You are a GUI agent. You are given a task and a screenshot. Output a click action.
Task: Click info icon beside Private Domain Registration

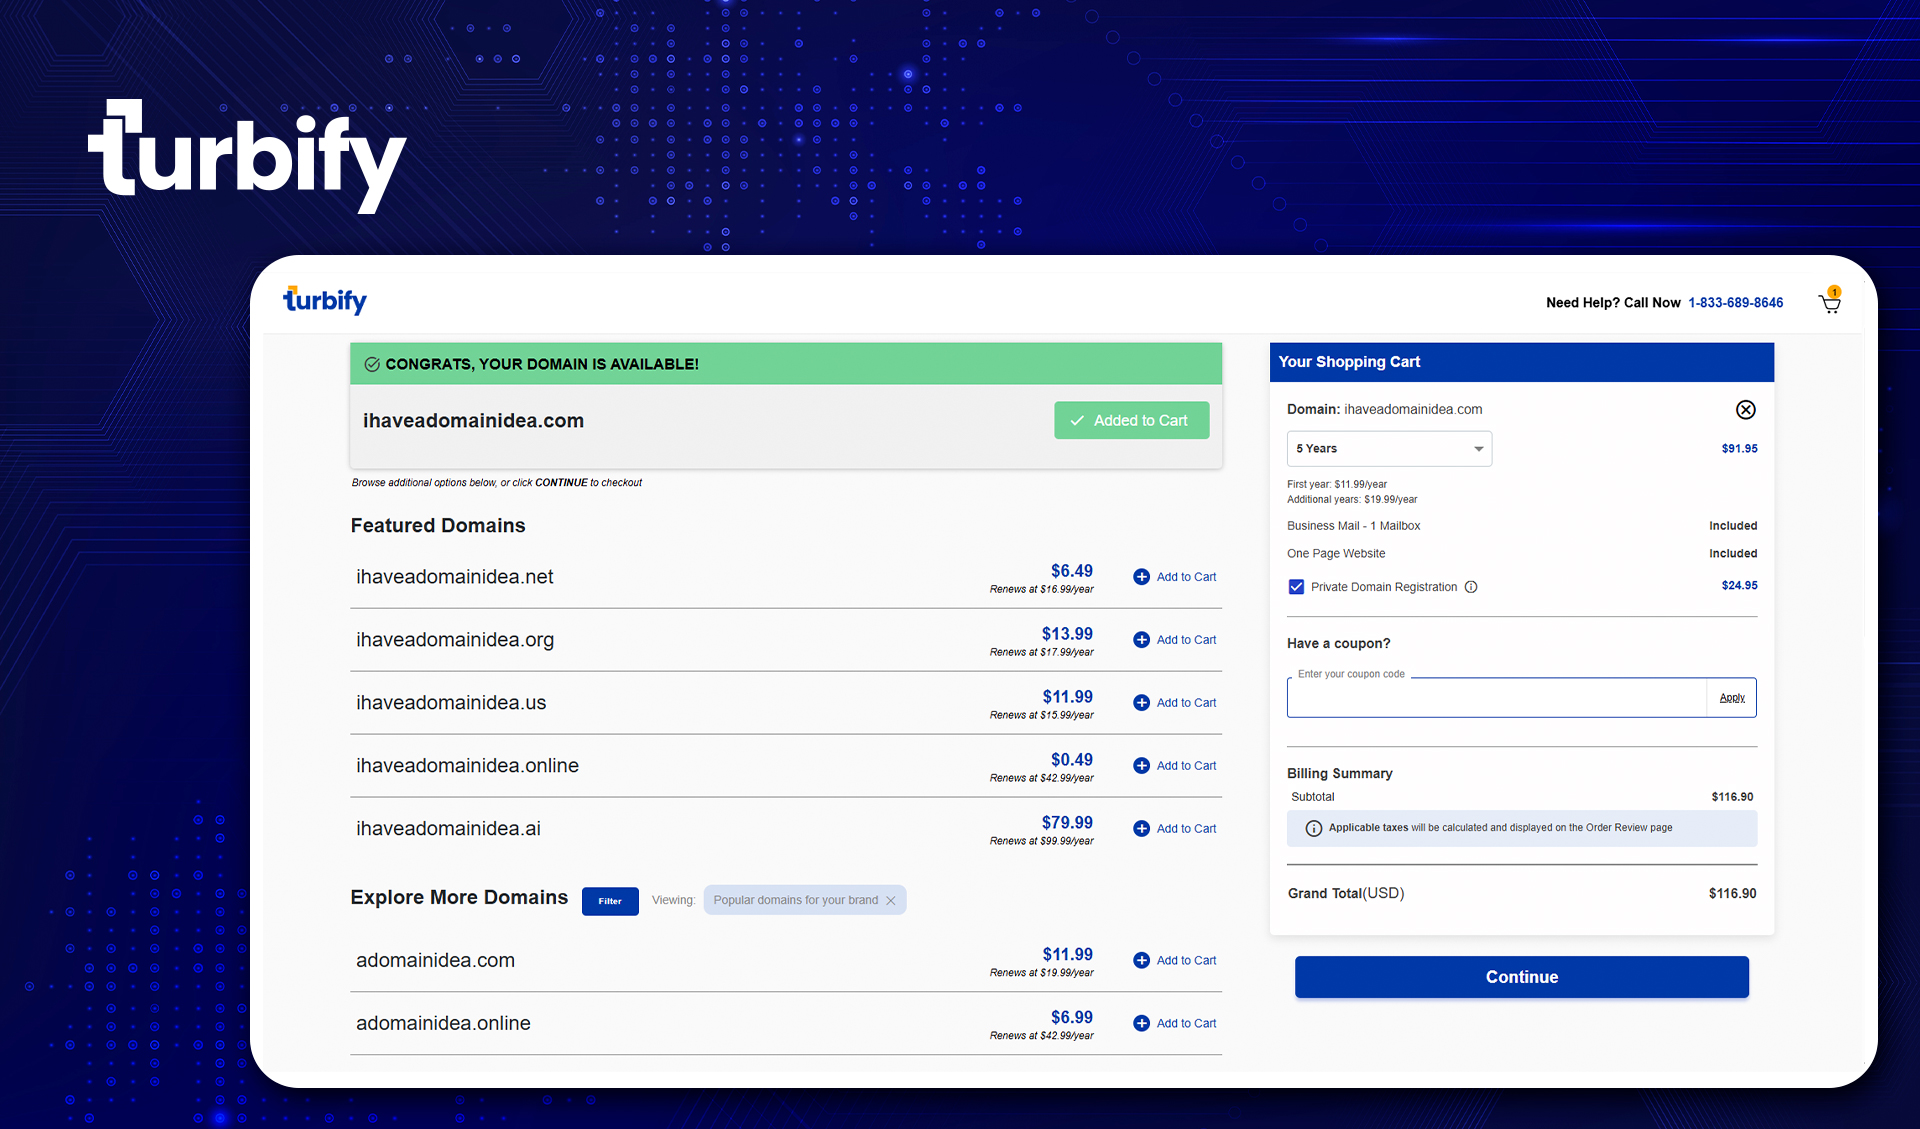(x=1471, y=587)
